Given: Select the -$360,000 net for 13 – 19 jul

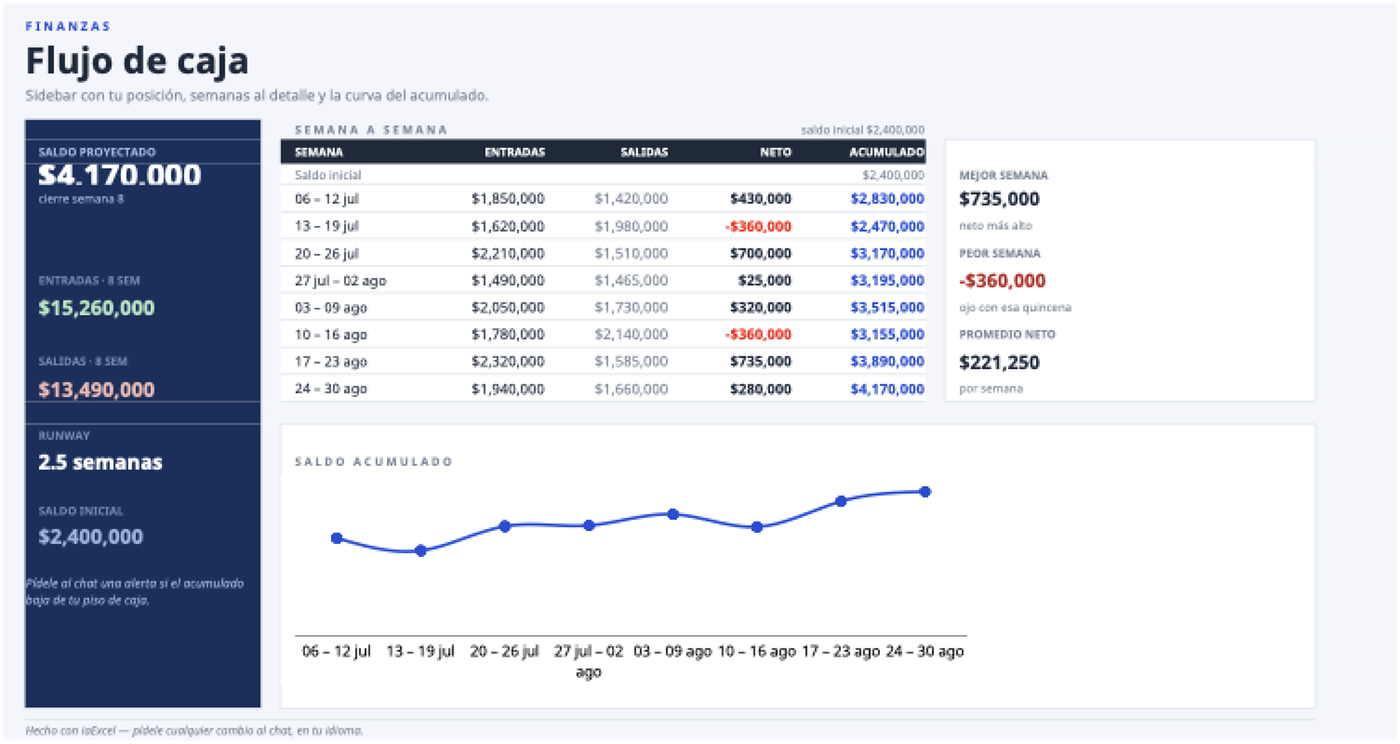Looking at the screenshot, I should [758, 226].
